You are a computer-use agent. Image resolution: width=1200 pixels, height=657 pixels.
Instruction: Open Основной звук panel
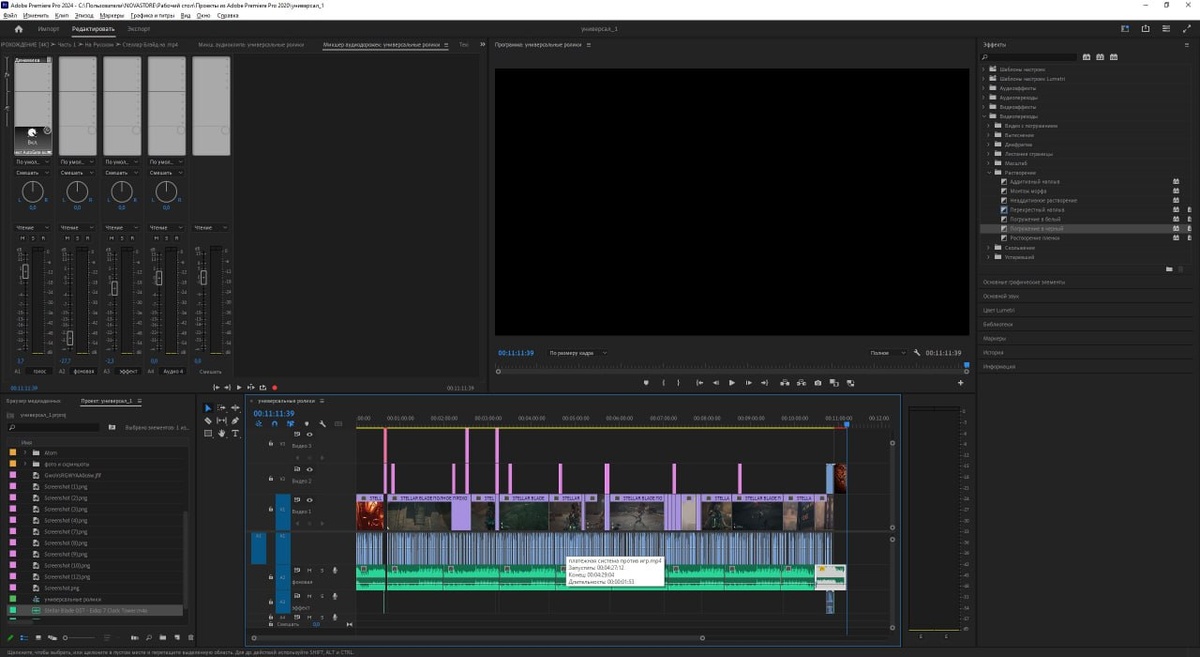pos(1001,296)
